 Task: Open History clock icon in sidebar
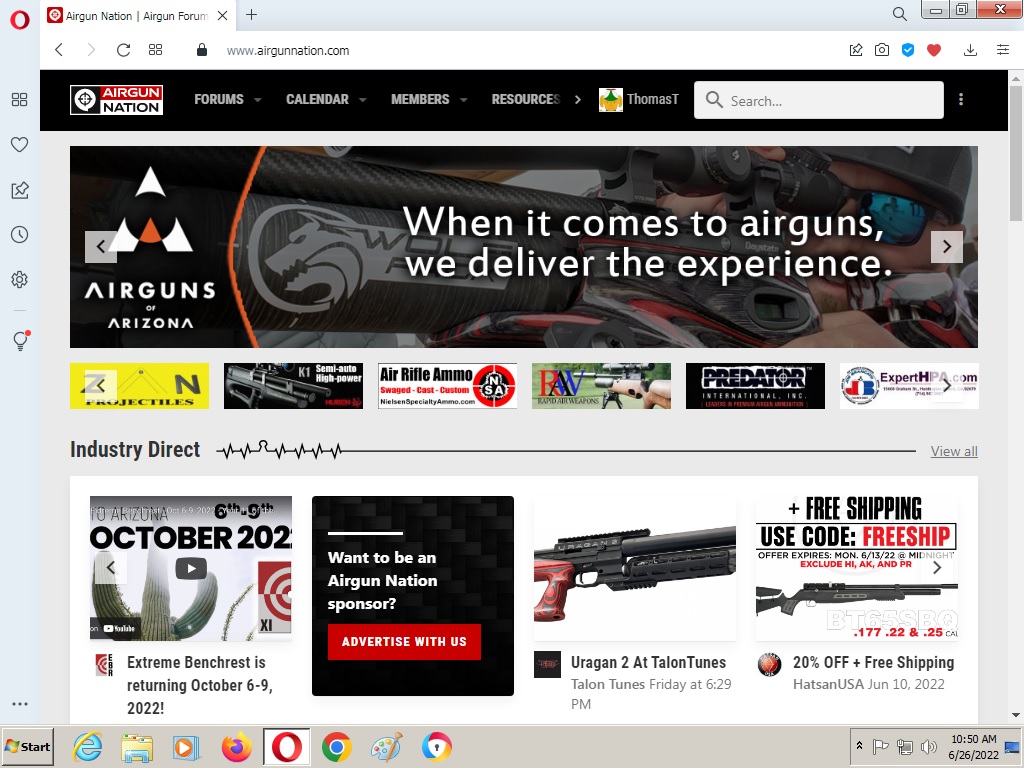(20, 234)
